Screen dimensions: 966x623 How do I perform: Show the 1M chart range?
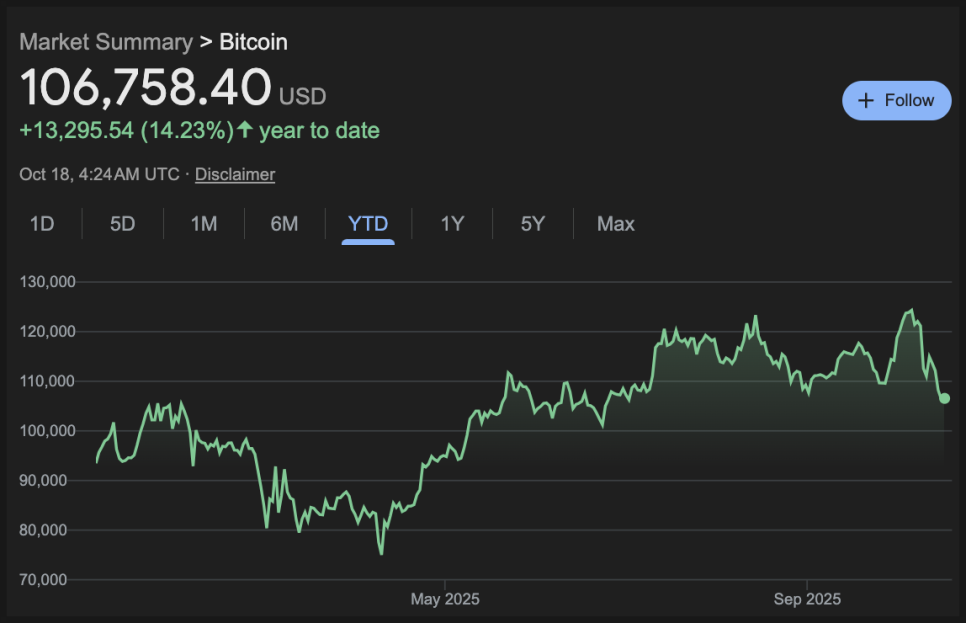pos(203,224)
